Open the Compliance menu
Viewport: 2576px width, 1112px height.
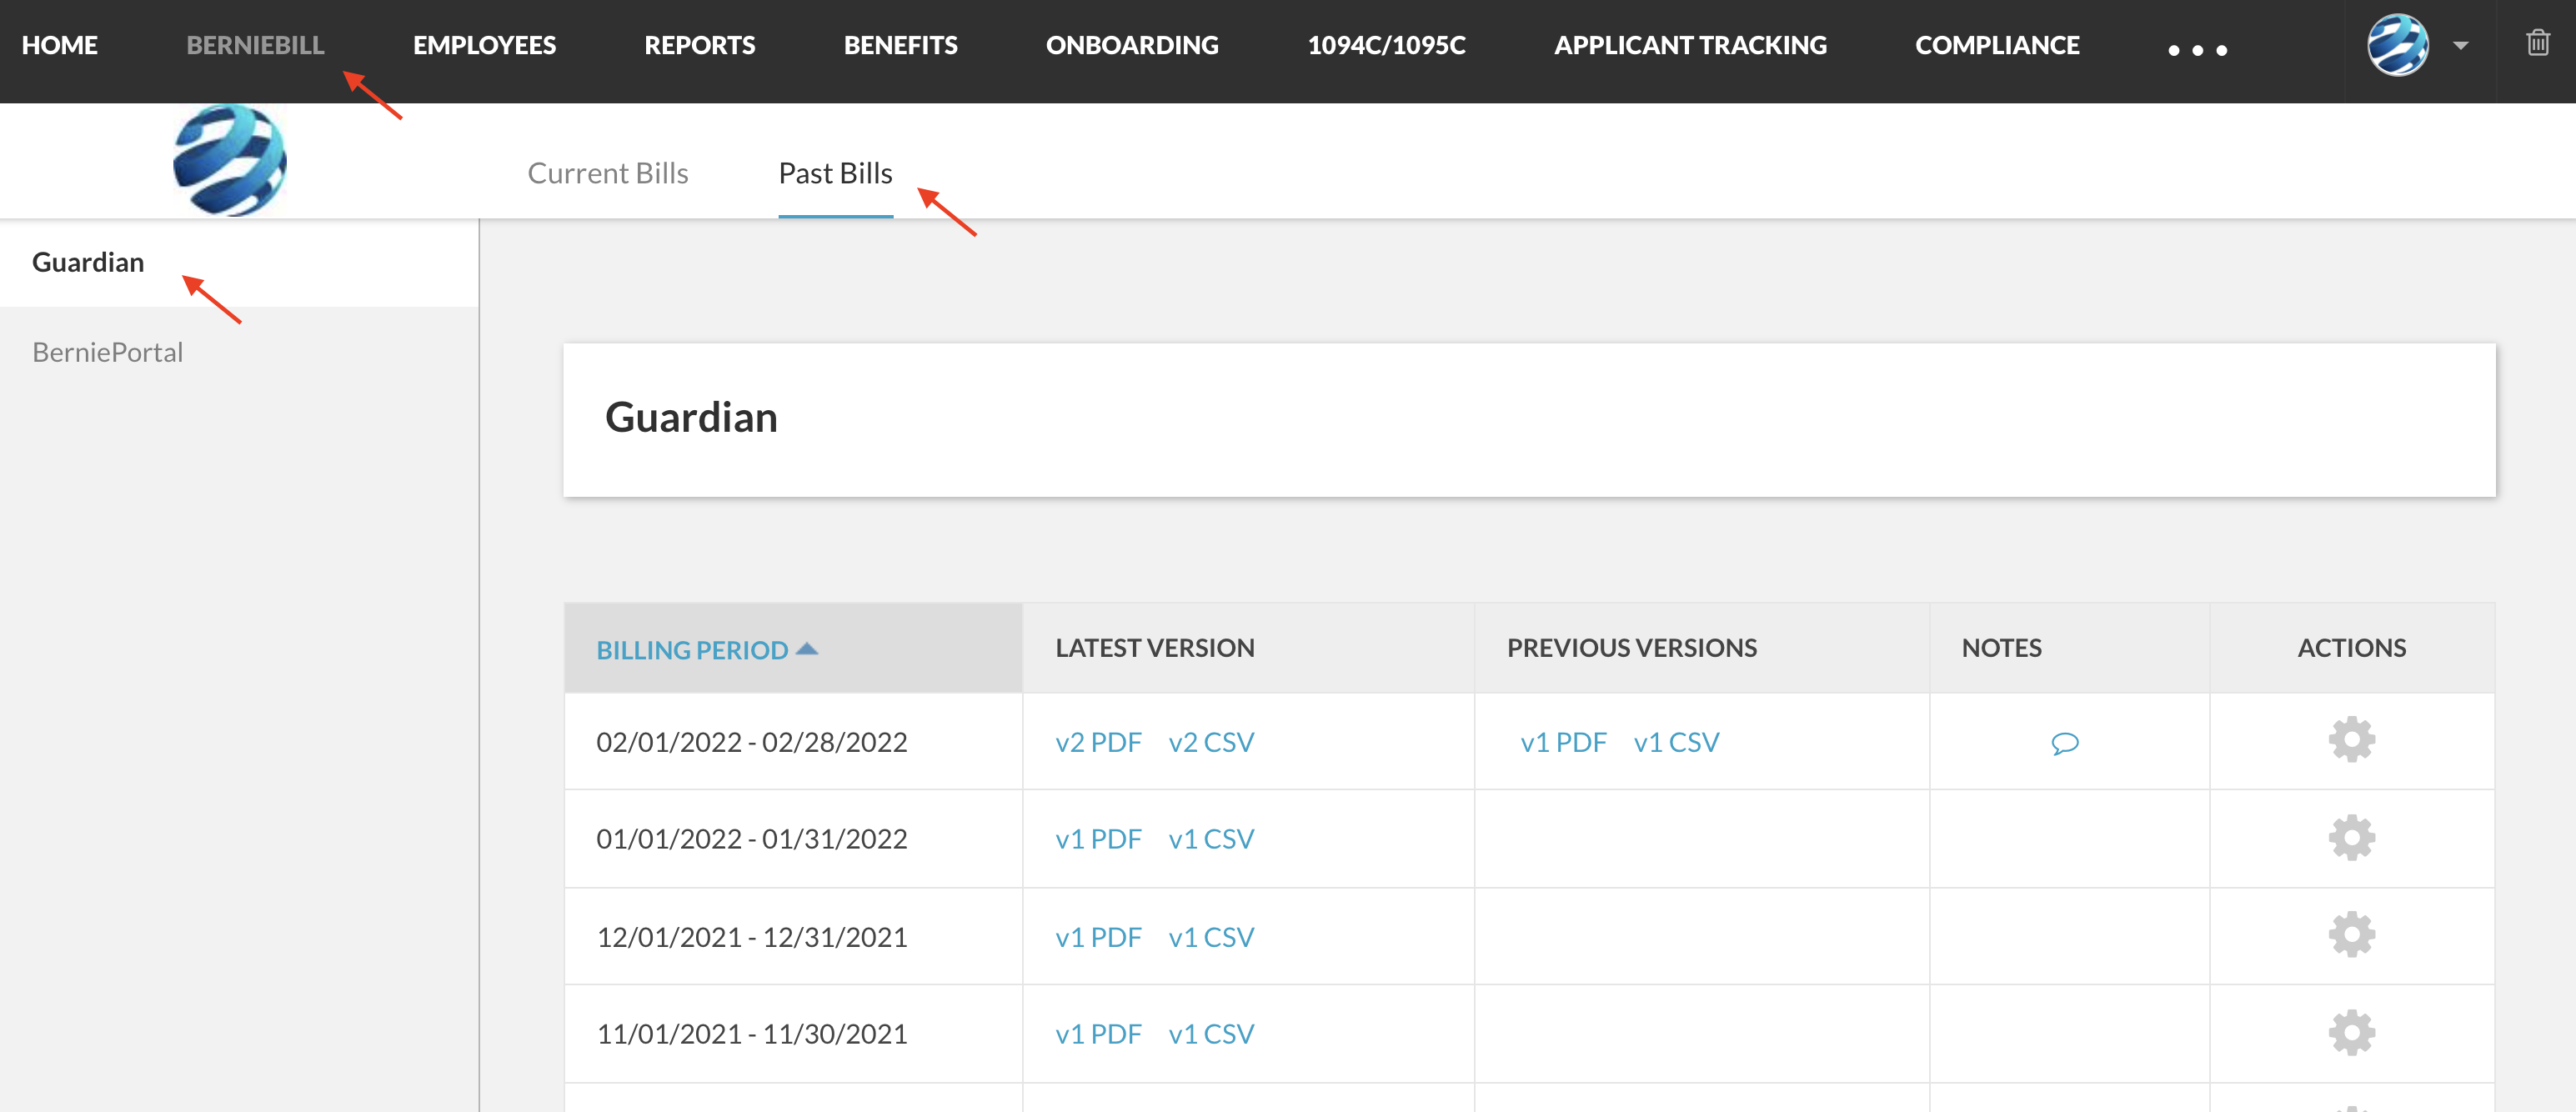point(1997,45)
